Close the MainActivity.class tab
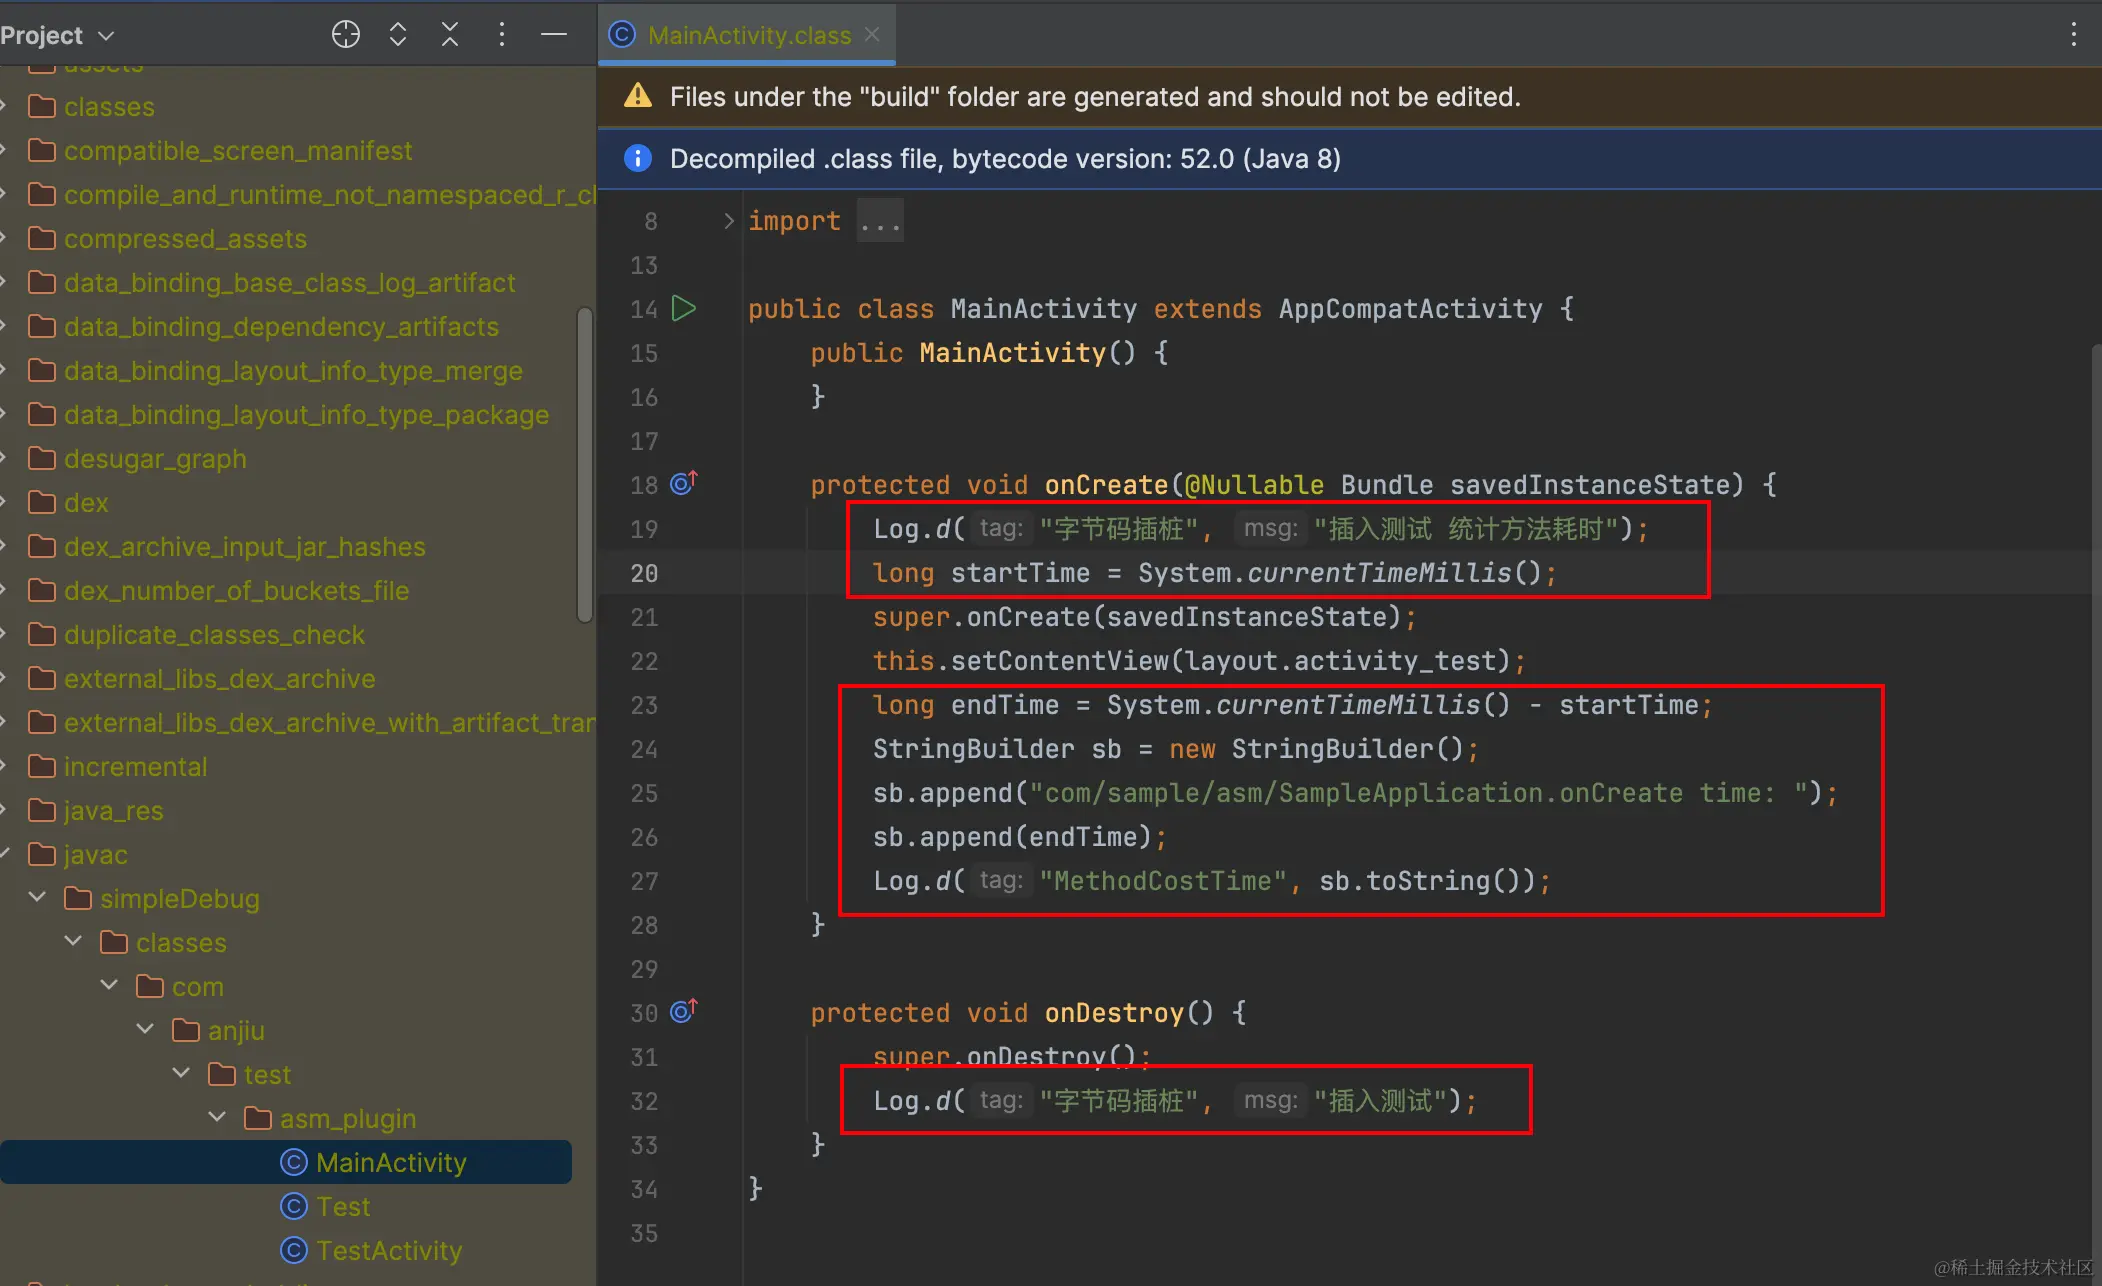Screen dimensions: 2102x1286 pyautogui.click(x=872, y=35)
